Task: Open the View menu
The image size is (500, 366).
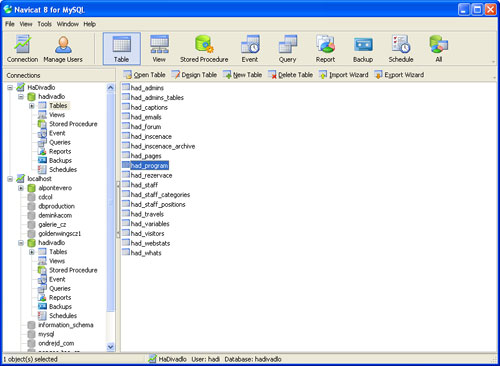Action: coord(26,24)
